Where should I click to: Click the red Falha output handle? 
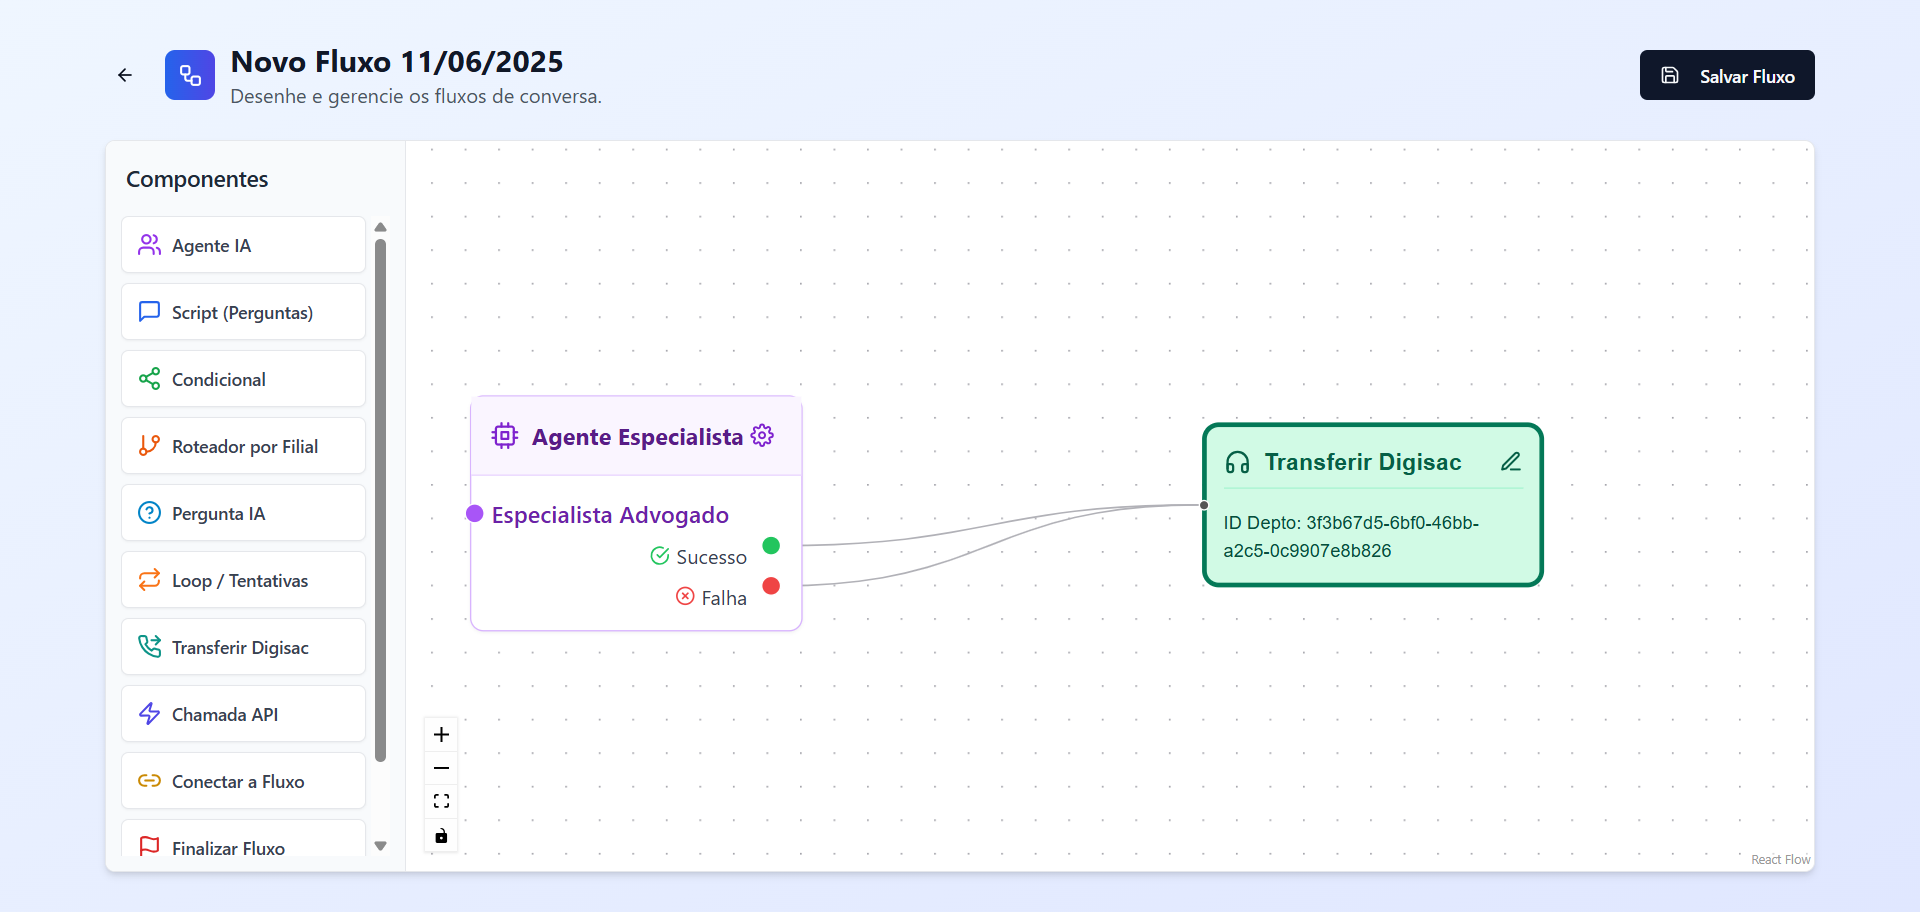(x=771, y=586)
